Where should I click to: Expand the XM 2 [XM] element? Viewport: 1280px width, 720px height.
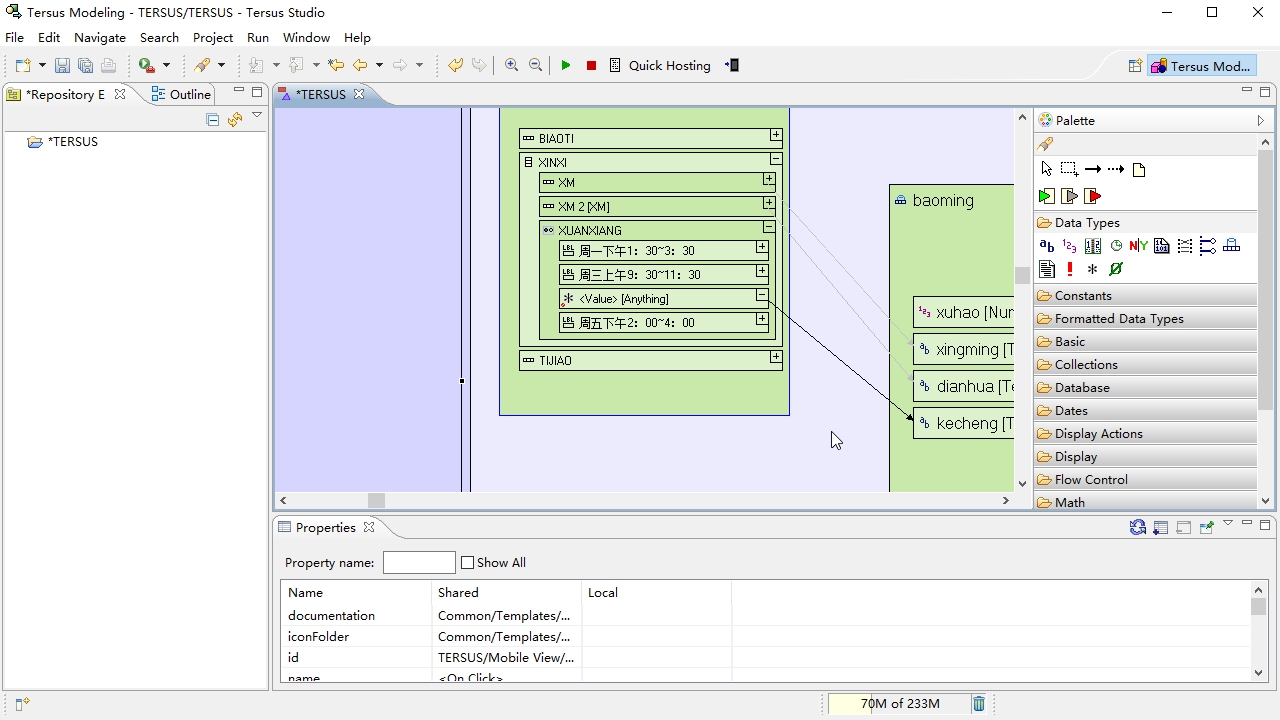point(768,203)
